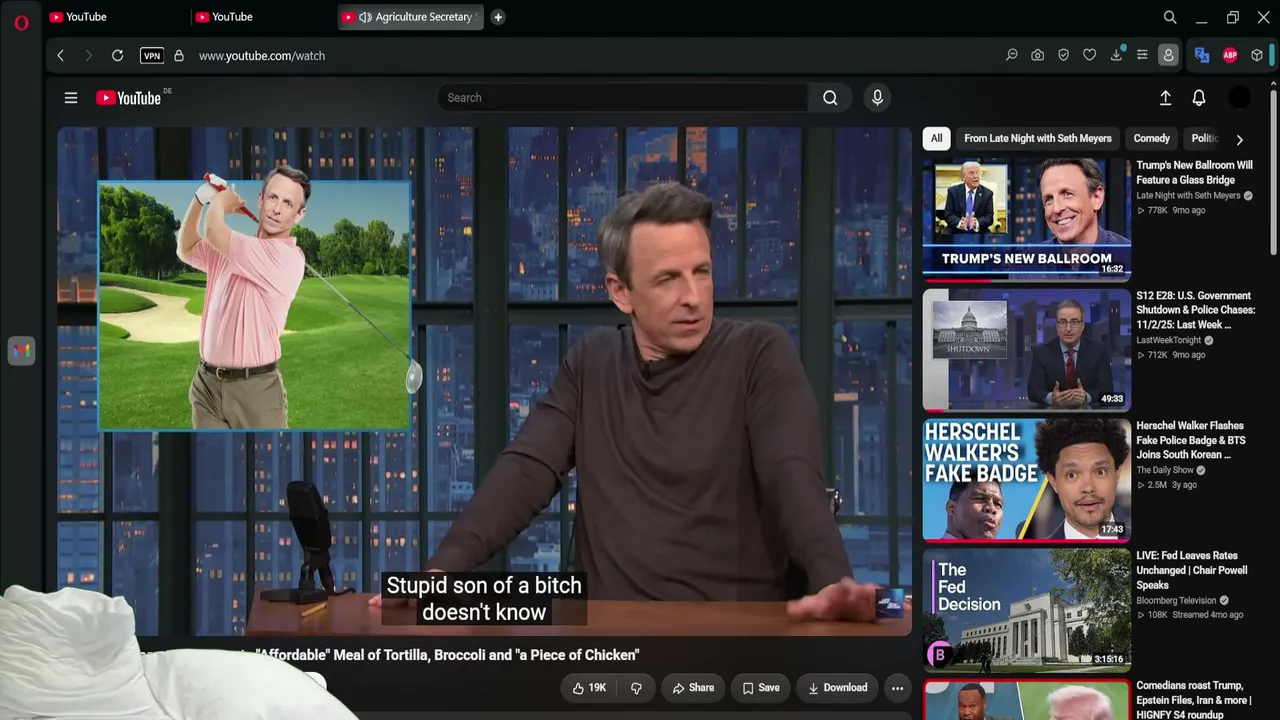Reload the current YouTube page
The width and height of the screenshot is (1280, 720).
pyautogui.click(x=117, y=56)
